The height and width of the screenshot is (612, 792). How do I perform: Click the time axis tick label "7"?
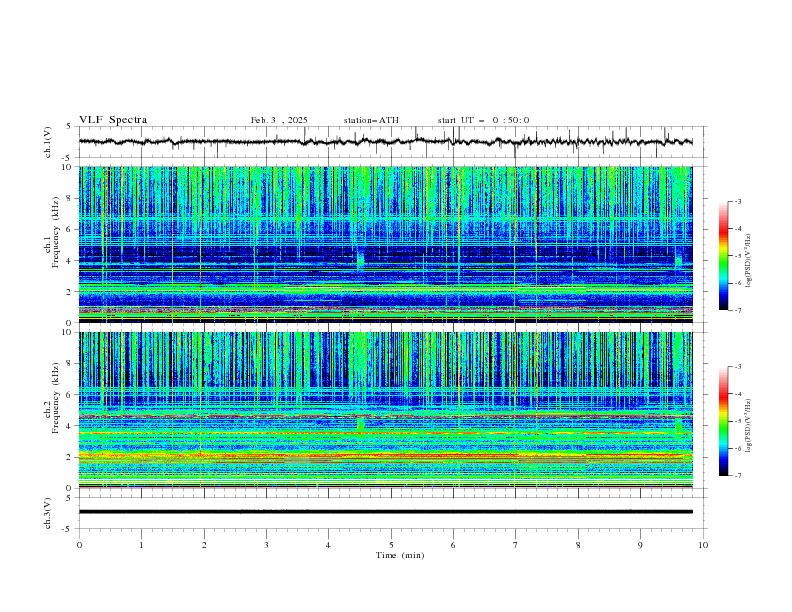516,545
